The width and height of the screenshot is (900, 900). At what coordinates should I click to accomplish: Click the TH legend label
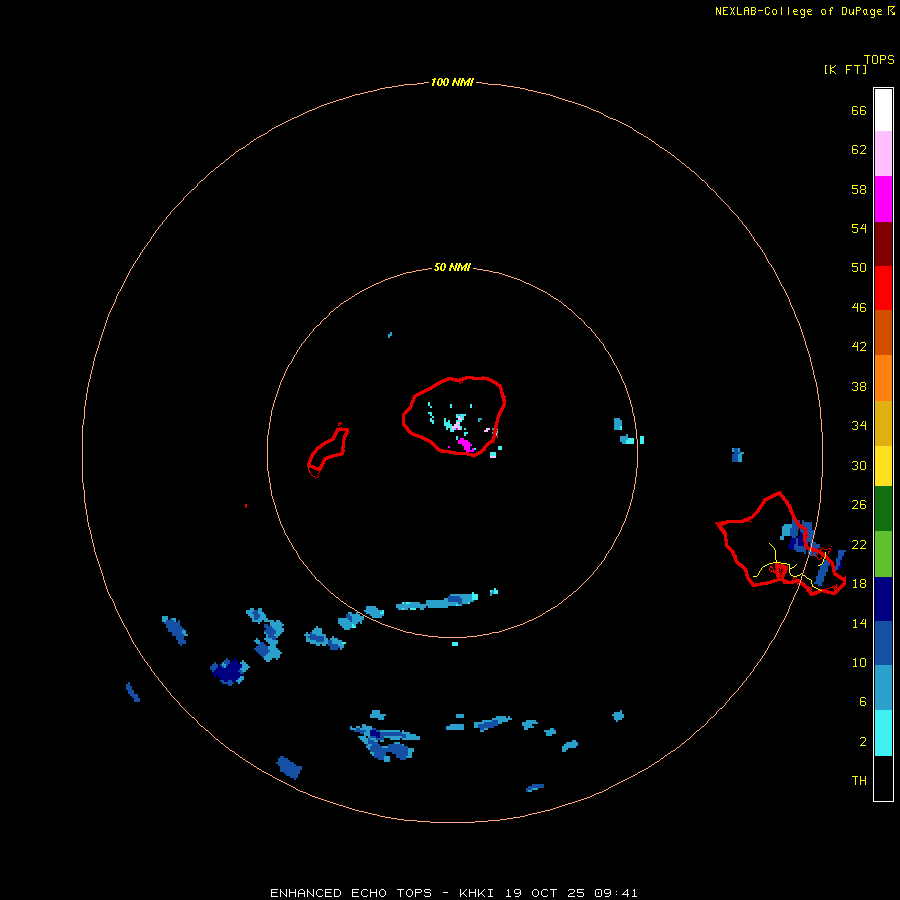[859, 781]
